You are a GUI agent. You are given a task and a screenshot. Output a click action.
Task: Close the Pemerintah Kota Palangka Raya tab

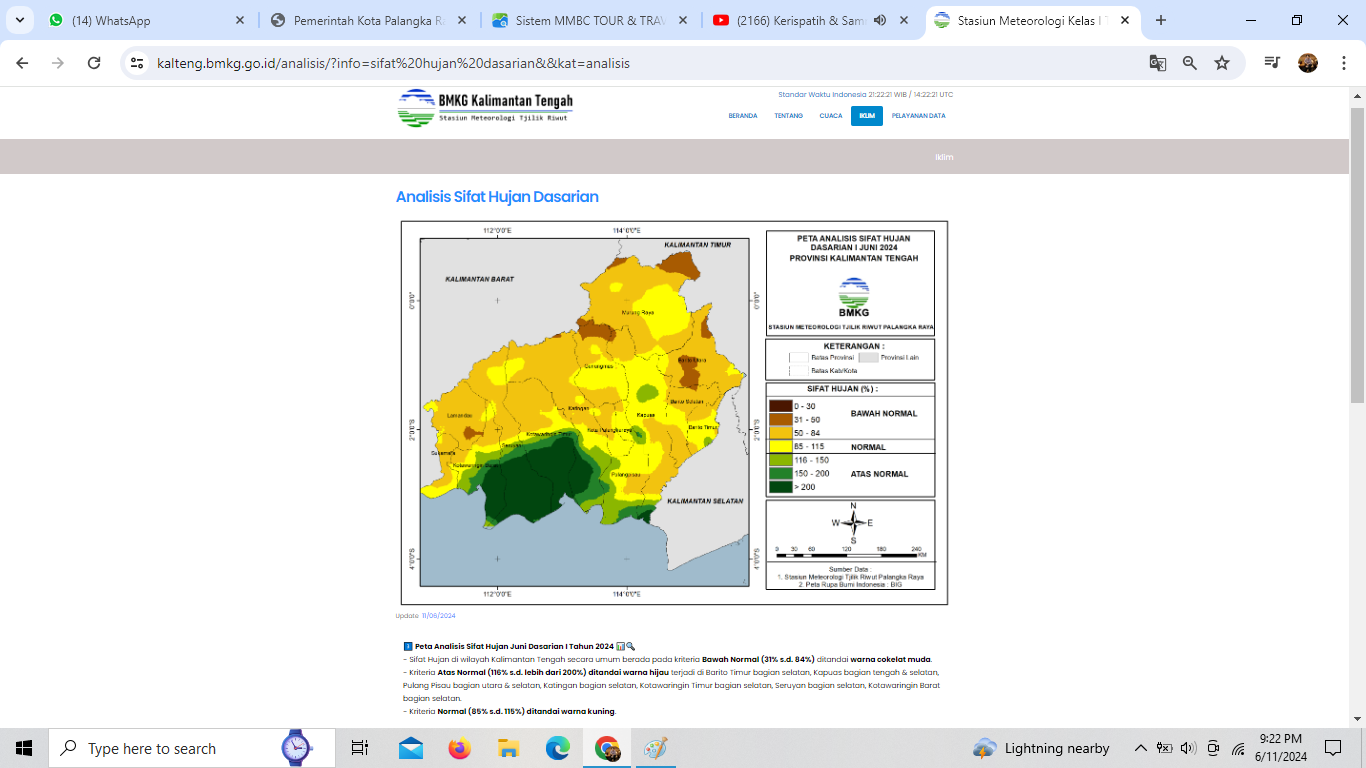click(x=461, y=20)
